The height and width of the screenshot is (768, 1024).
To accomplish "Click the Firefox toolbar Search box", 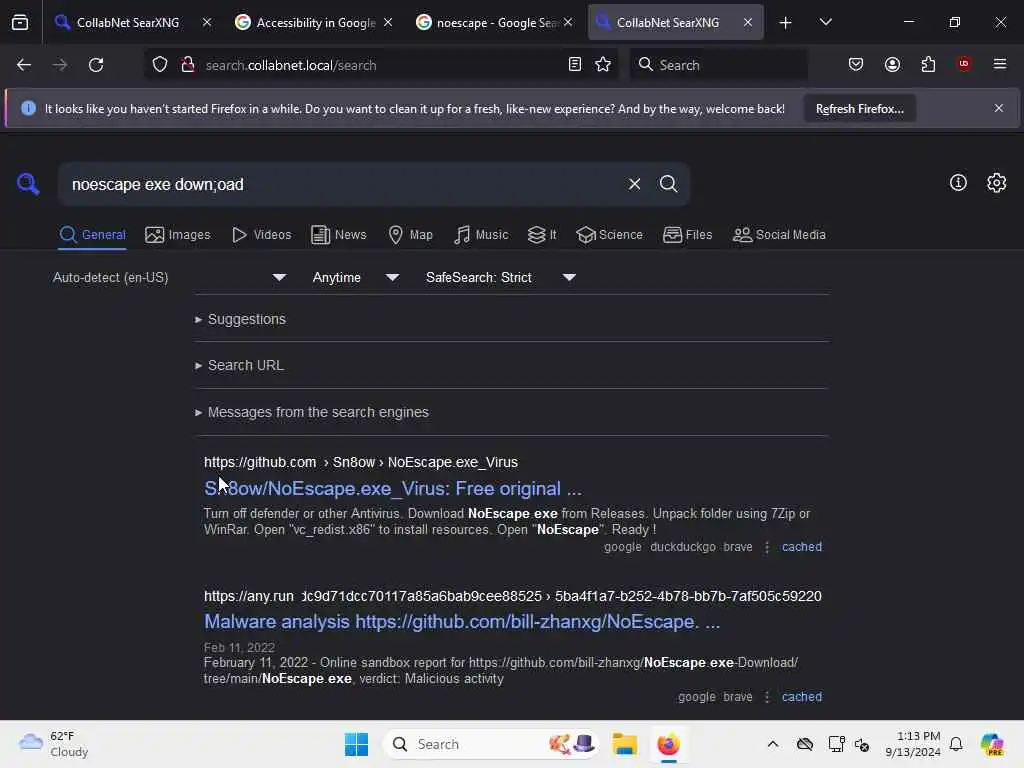I will [718, 65].
